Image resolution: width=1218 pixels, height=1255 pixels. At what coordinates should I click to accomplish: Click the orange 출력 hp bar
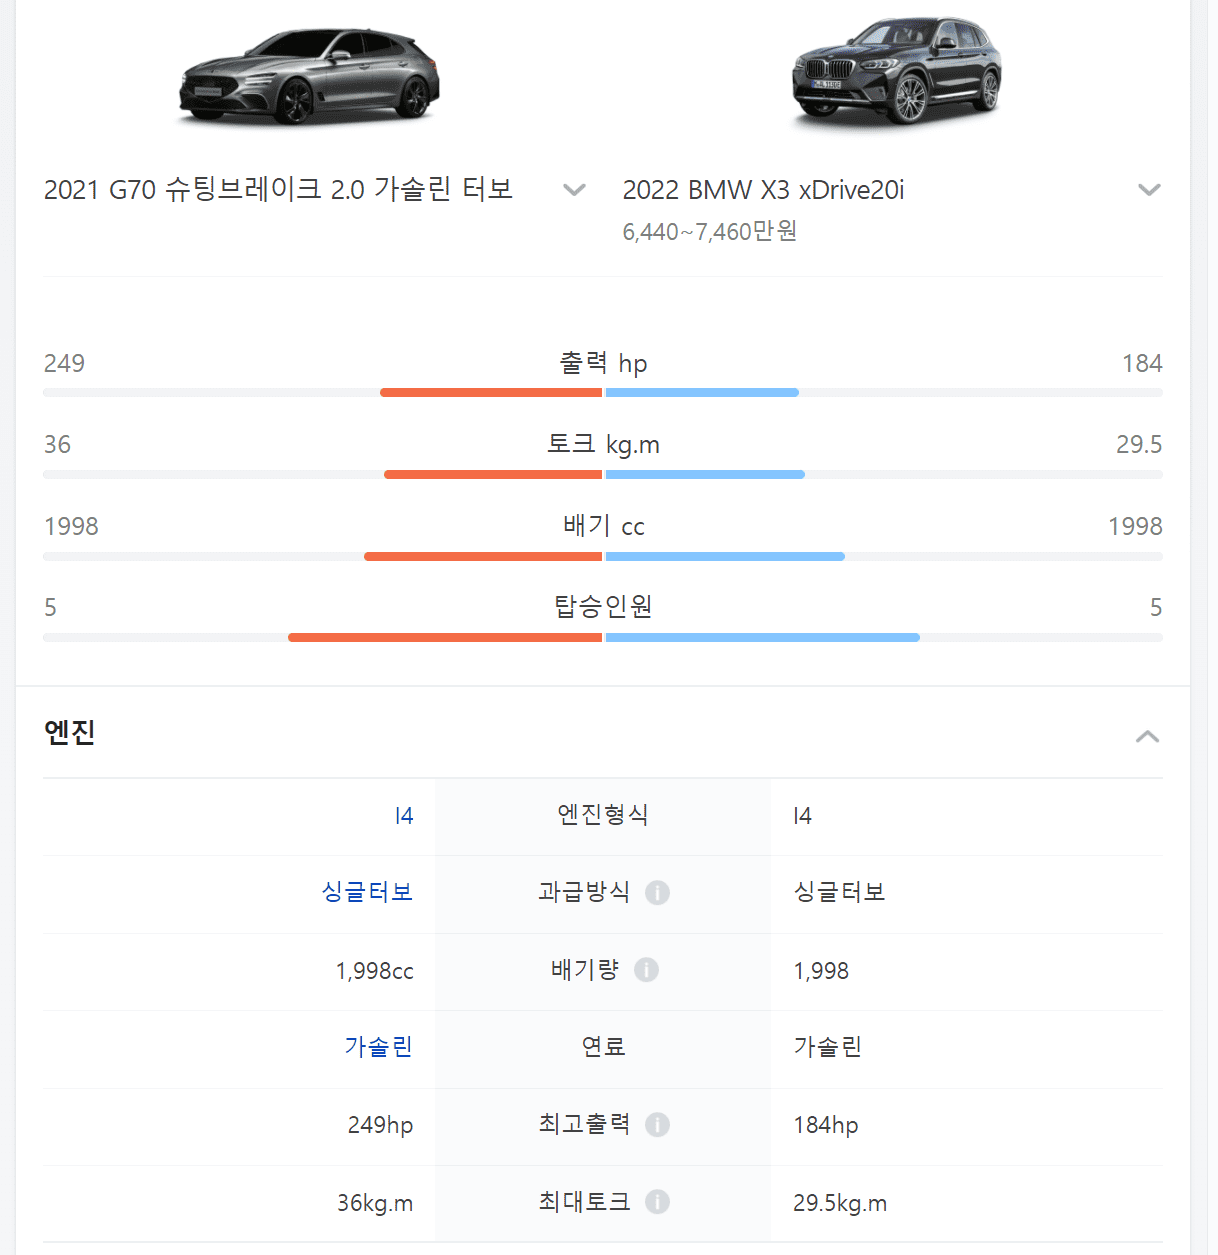[x=491, y=393]
